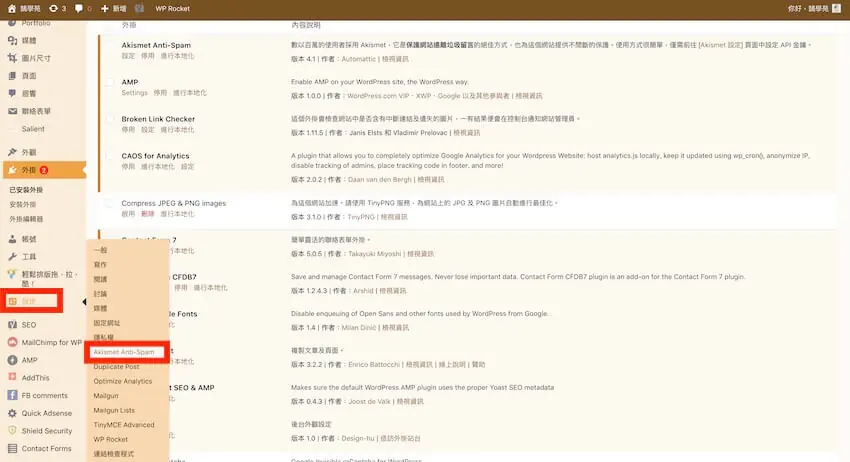Viewport: 850px width, 462px height.
Task: Select Mailgun Lists in the settings flyout
Action: tap(114, 410)
